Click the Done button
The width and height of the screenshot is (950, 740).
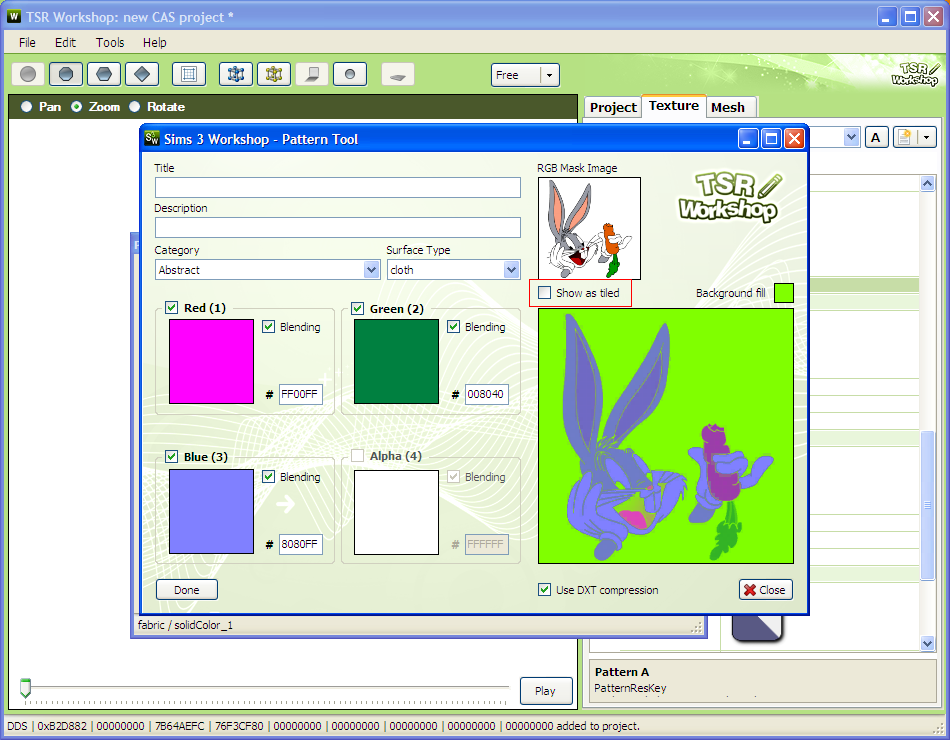coord(187,590)
